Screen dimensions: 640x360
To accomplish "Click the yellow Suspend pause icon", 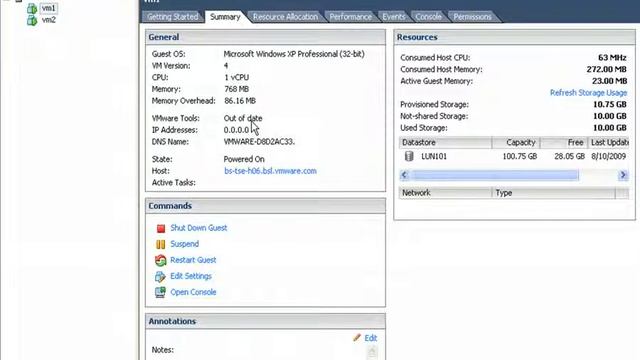I will click(161, 244).
